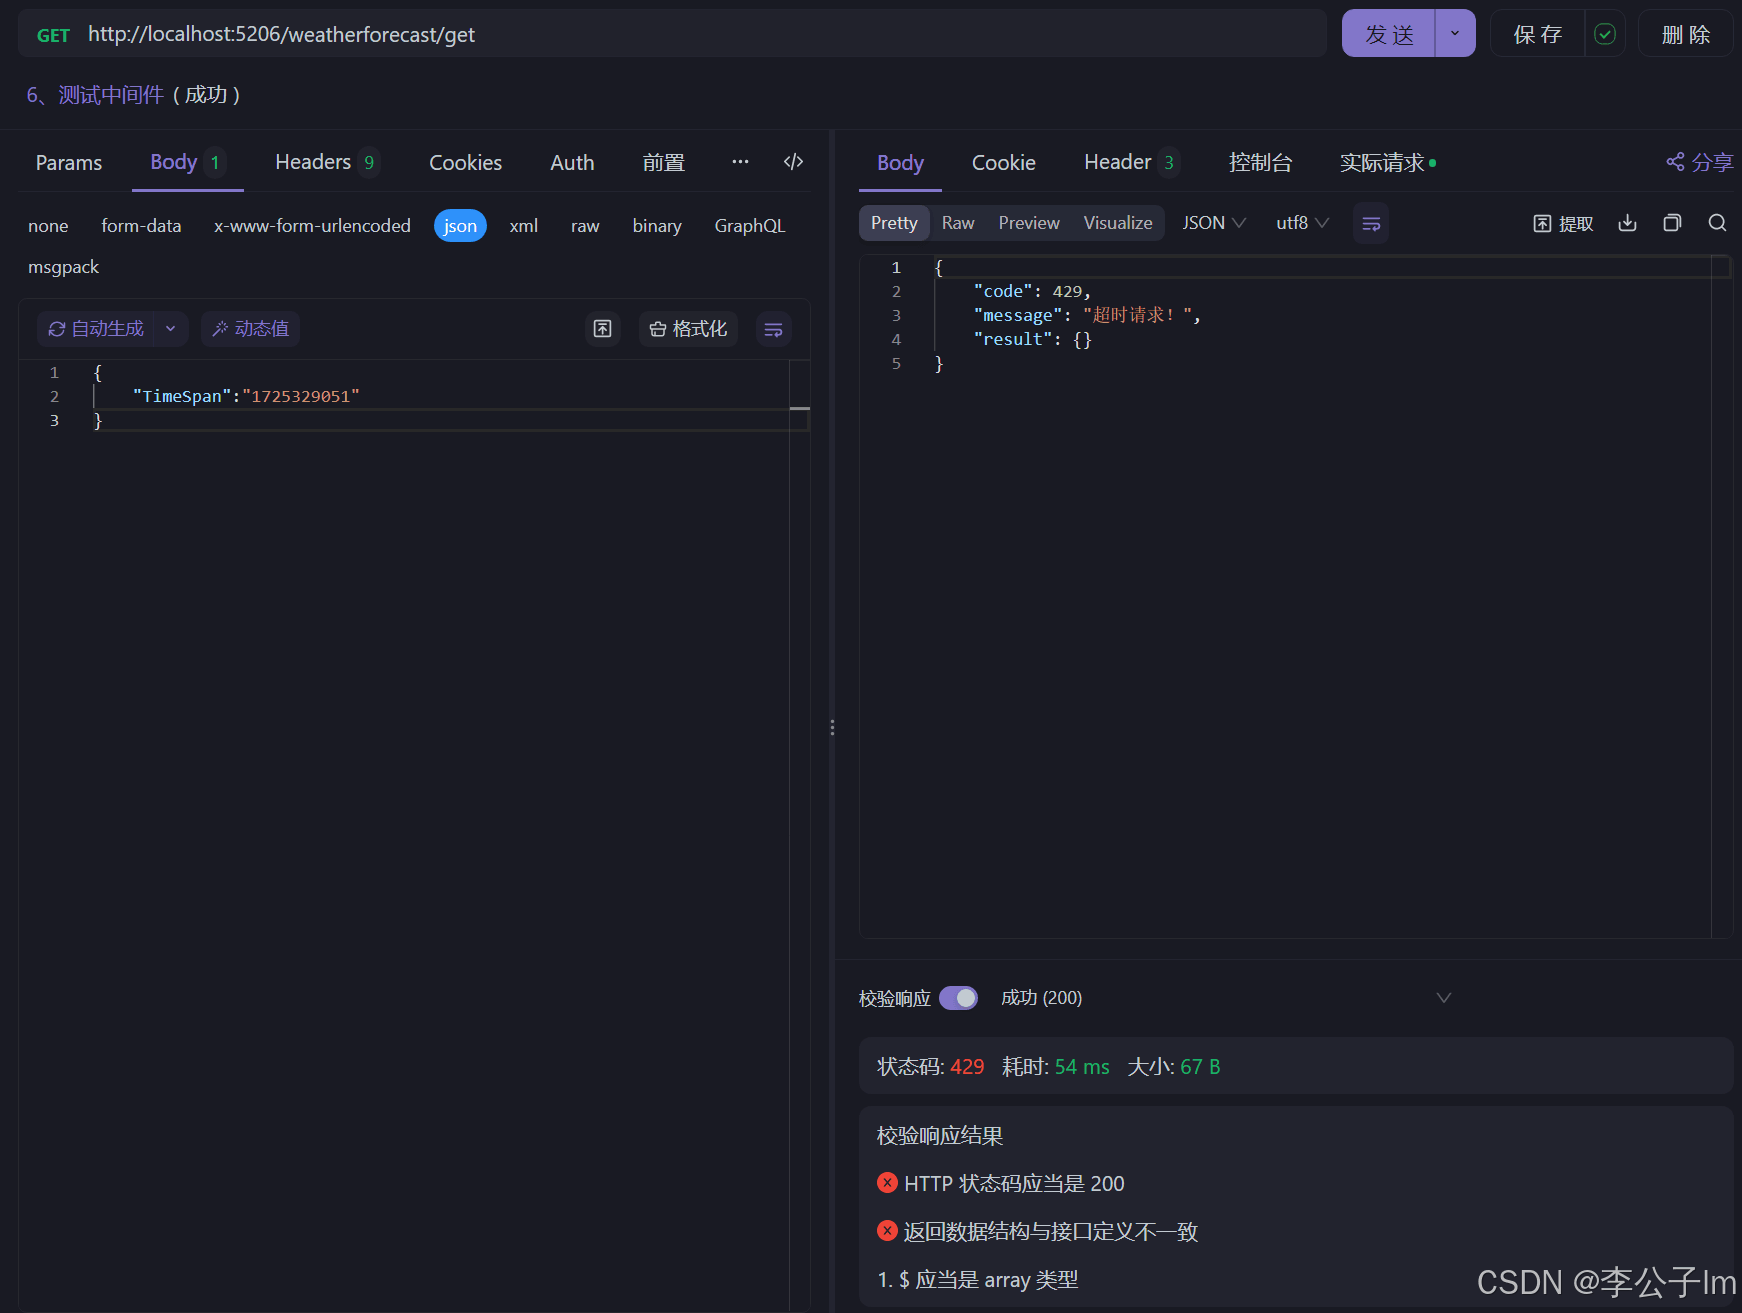
Task: Click the 格式化 format button
Action: point(688,329)
